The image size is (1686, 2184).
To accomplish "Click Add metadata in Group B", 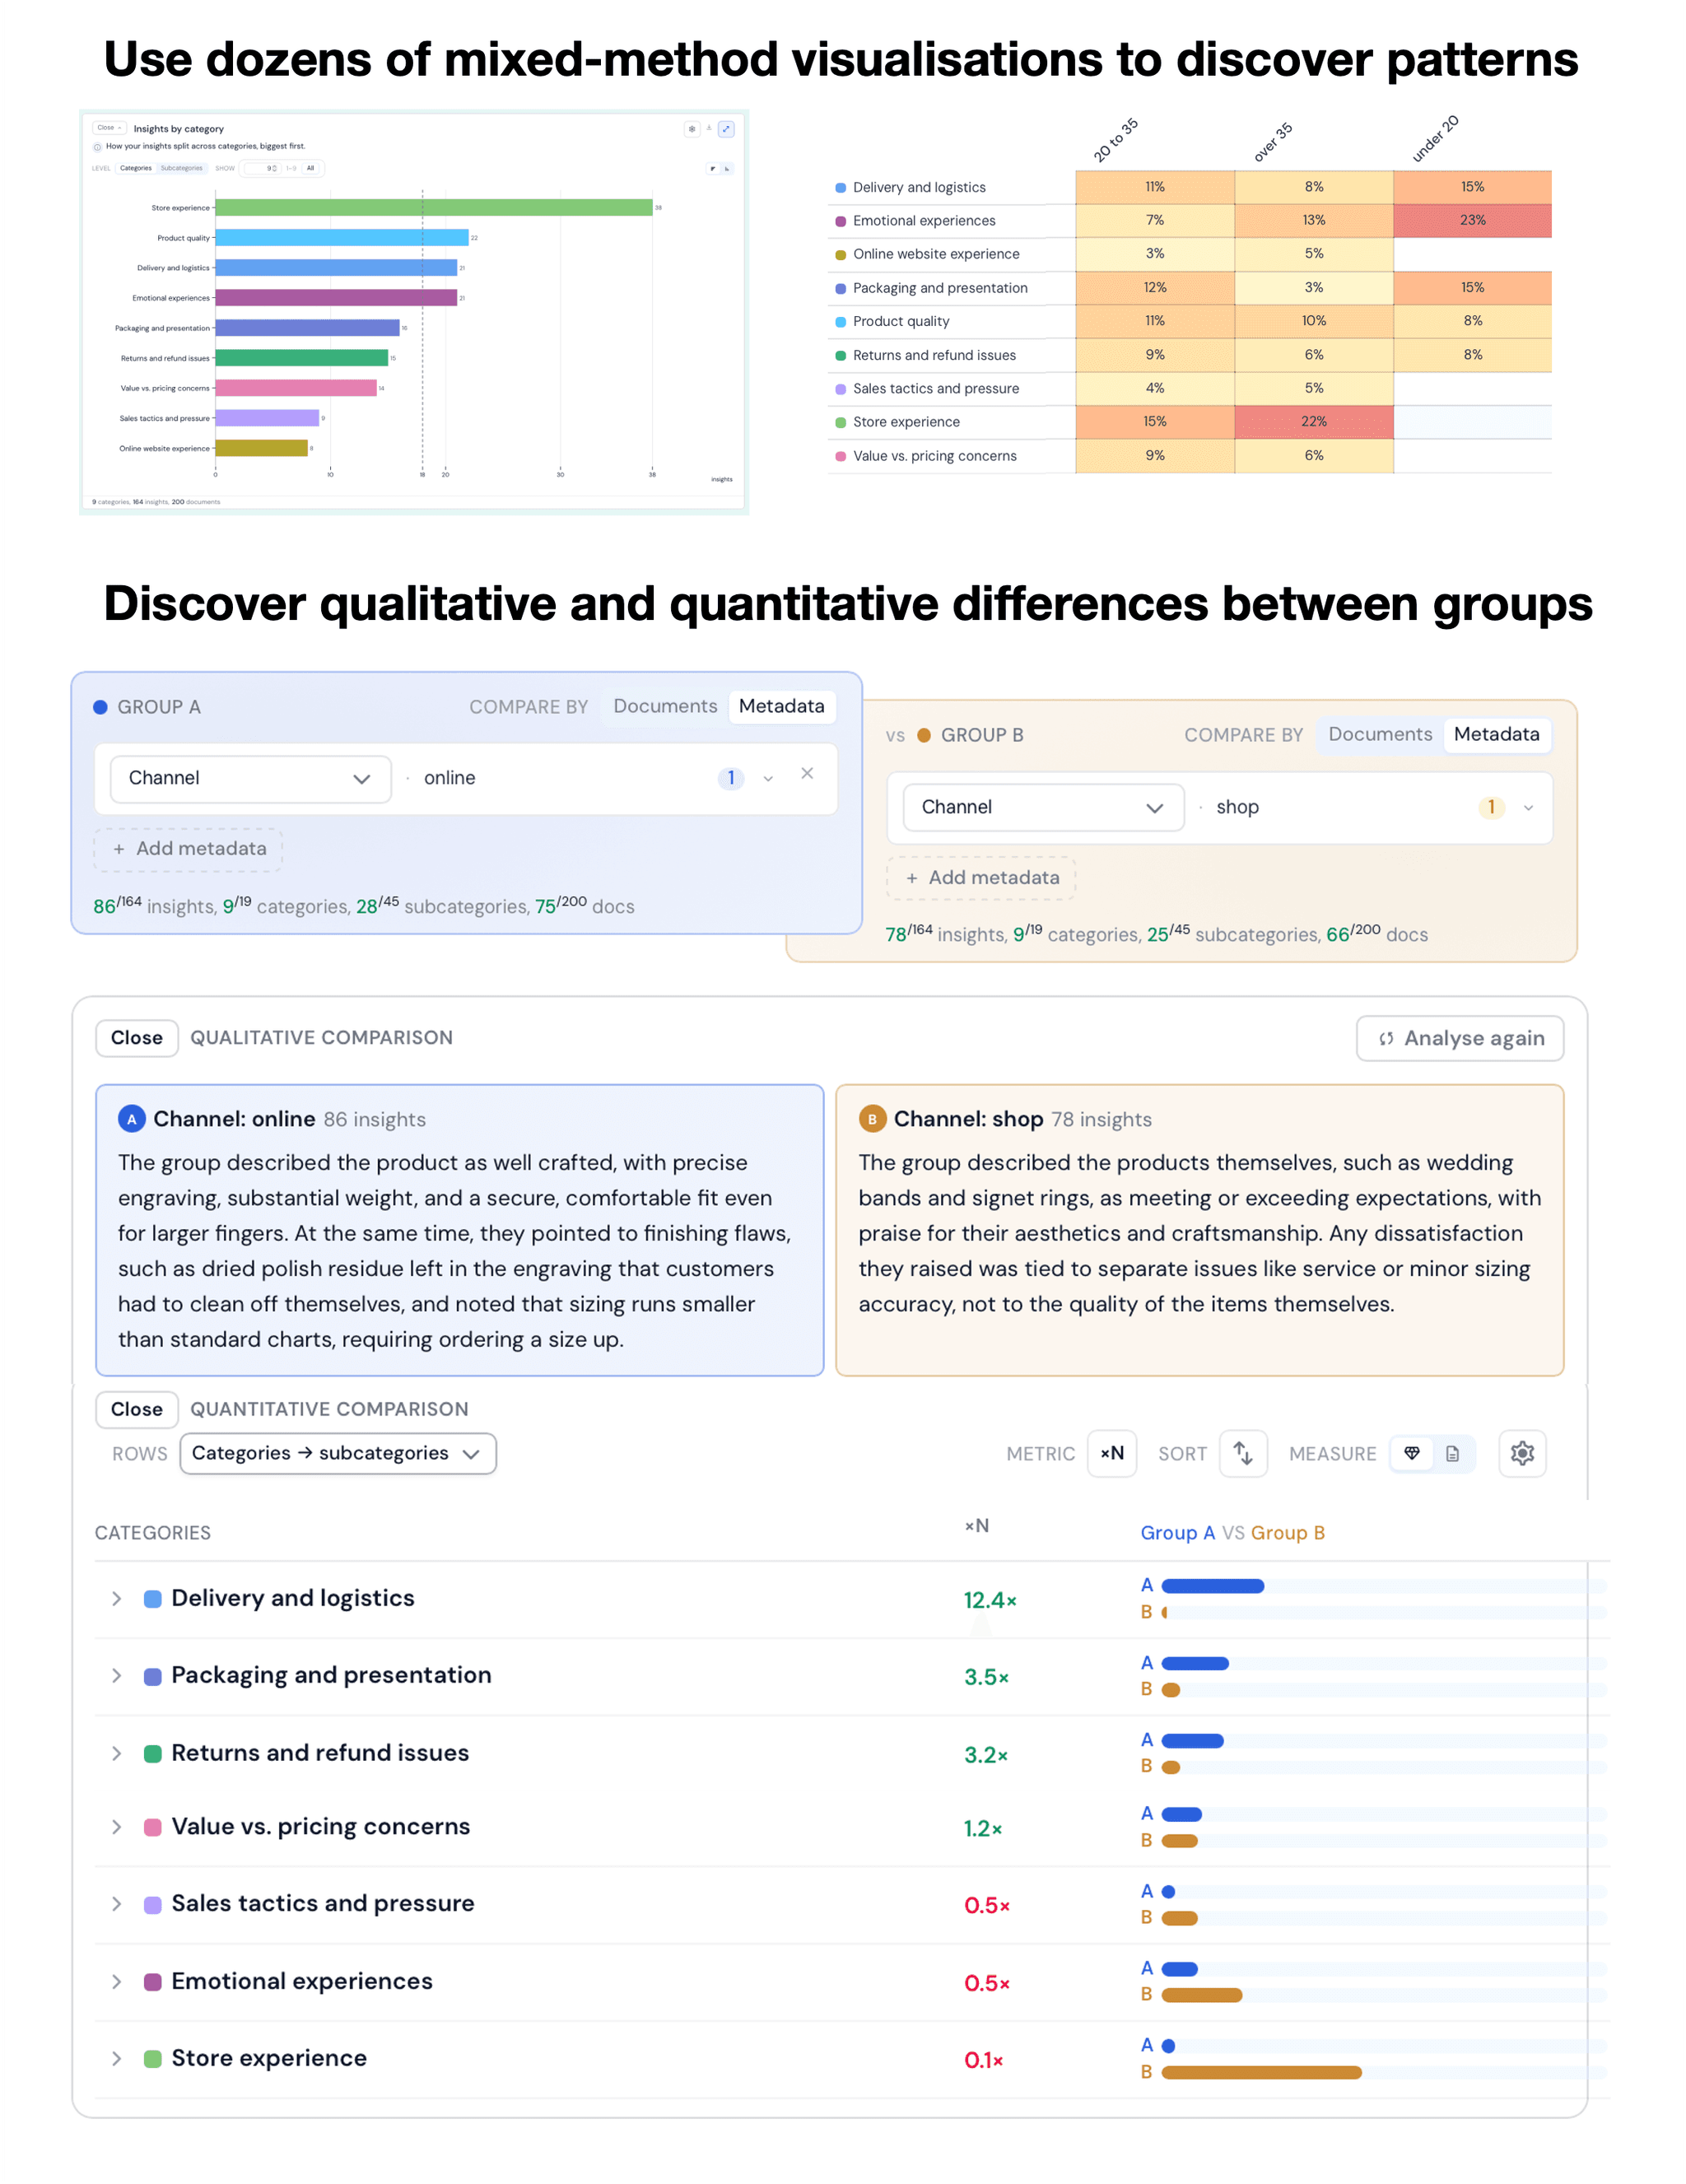I will click(981, 878).
